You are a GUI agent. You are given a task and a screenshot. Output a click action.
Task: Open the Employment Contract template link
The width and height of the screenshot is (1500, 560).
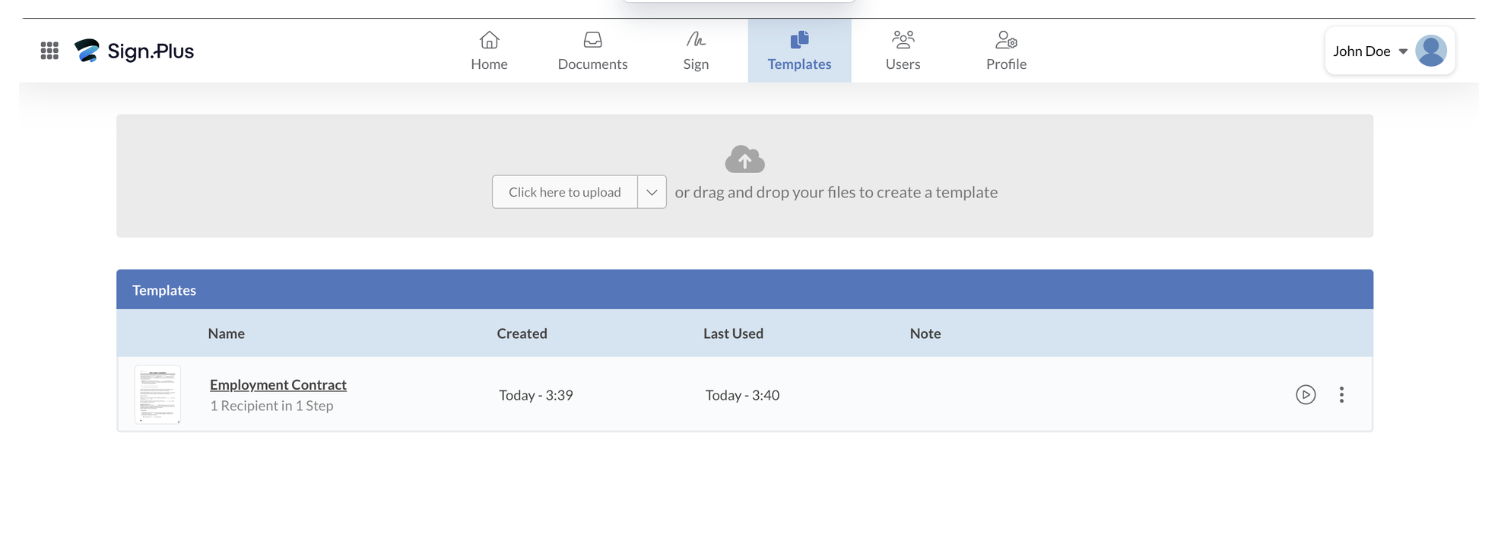[x=278, y=385]
